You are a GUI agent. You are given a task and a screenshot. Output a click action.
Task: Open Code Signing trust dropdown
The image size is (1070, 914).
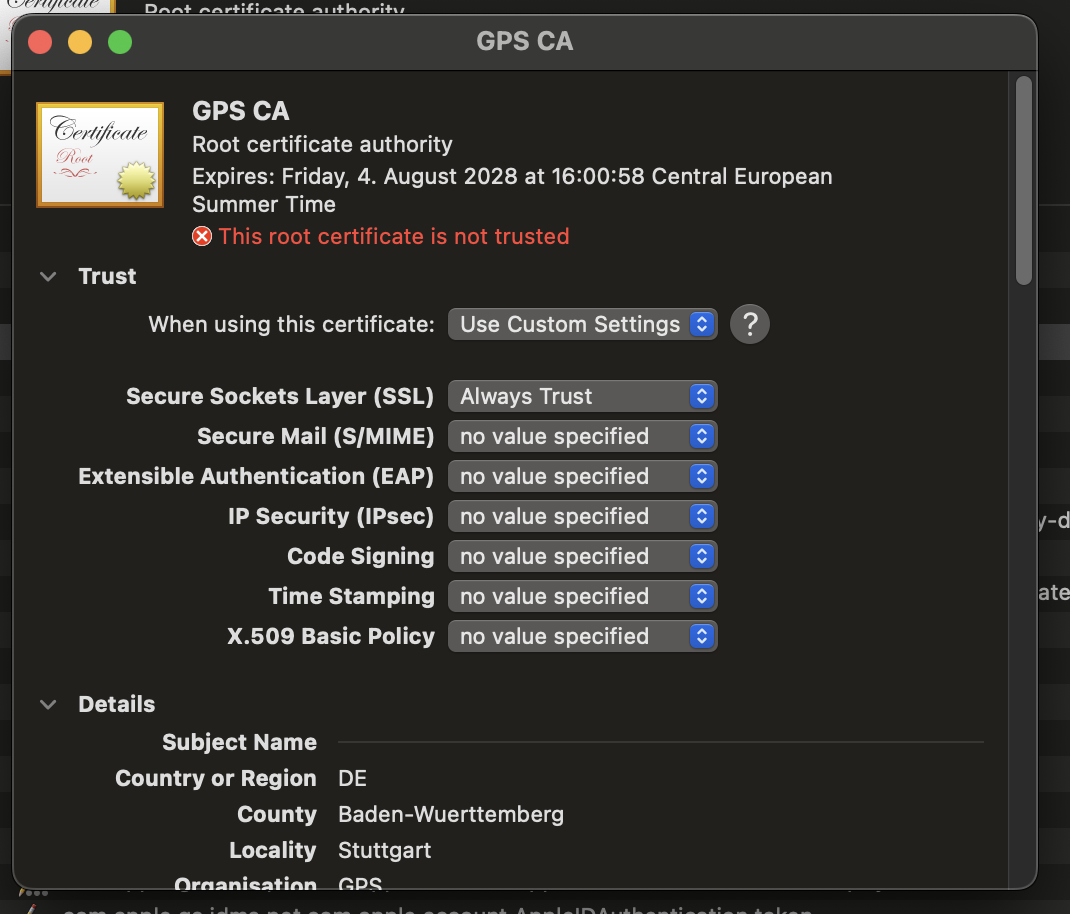tap(582, 557)
